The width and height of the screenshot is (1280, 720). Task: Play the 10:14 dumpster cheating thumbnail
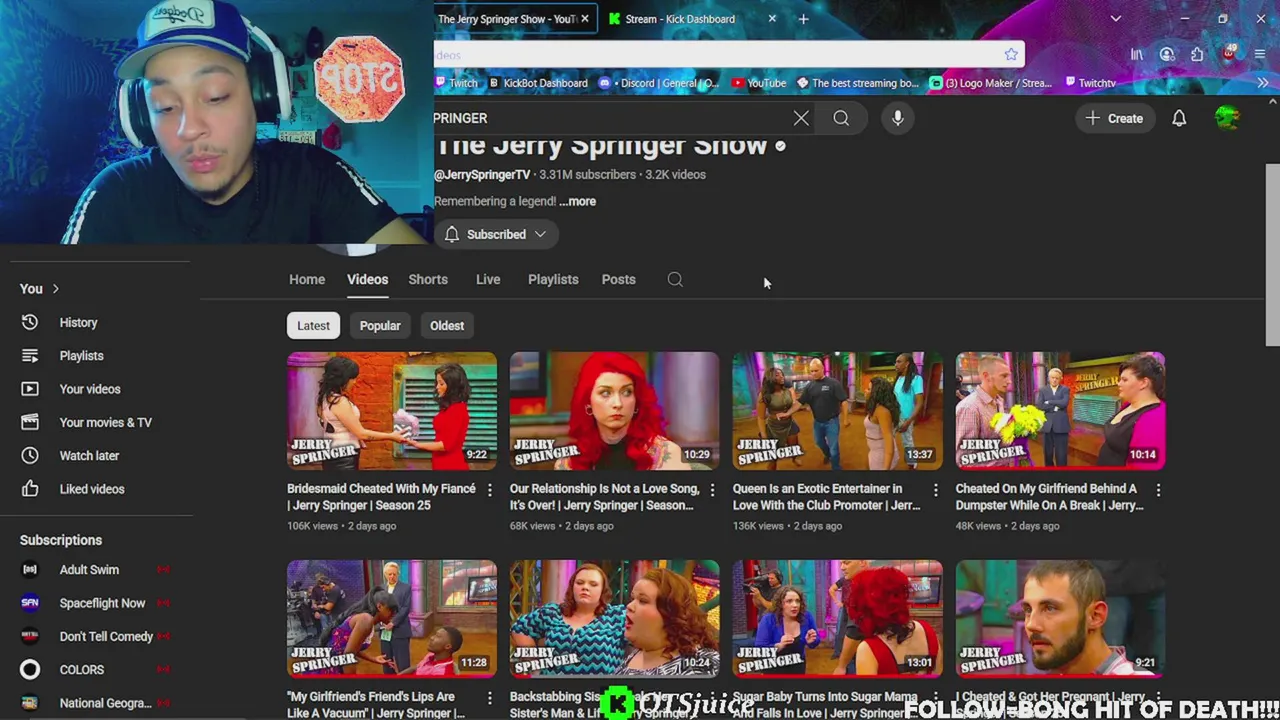tap(1060, 411)
